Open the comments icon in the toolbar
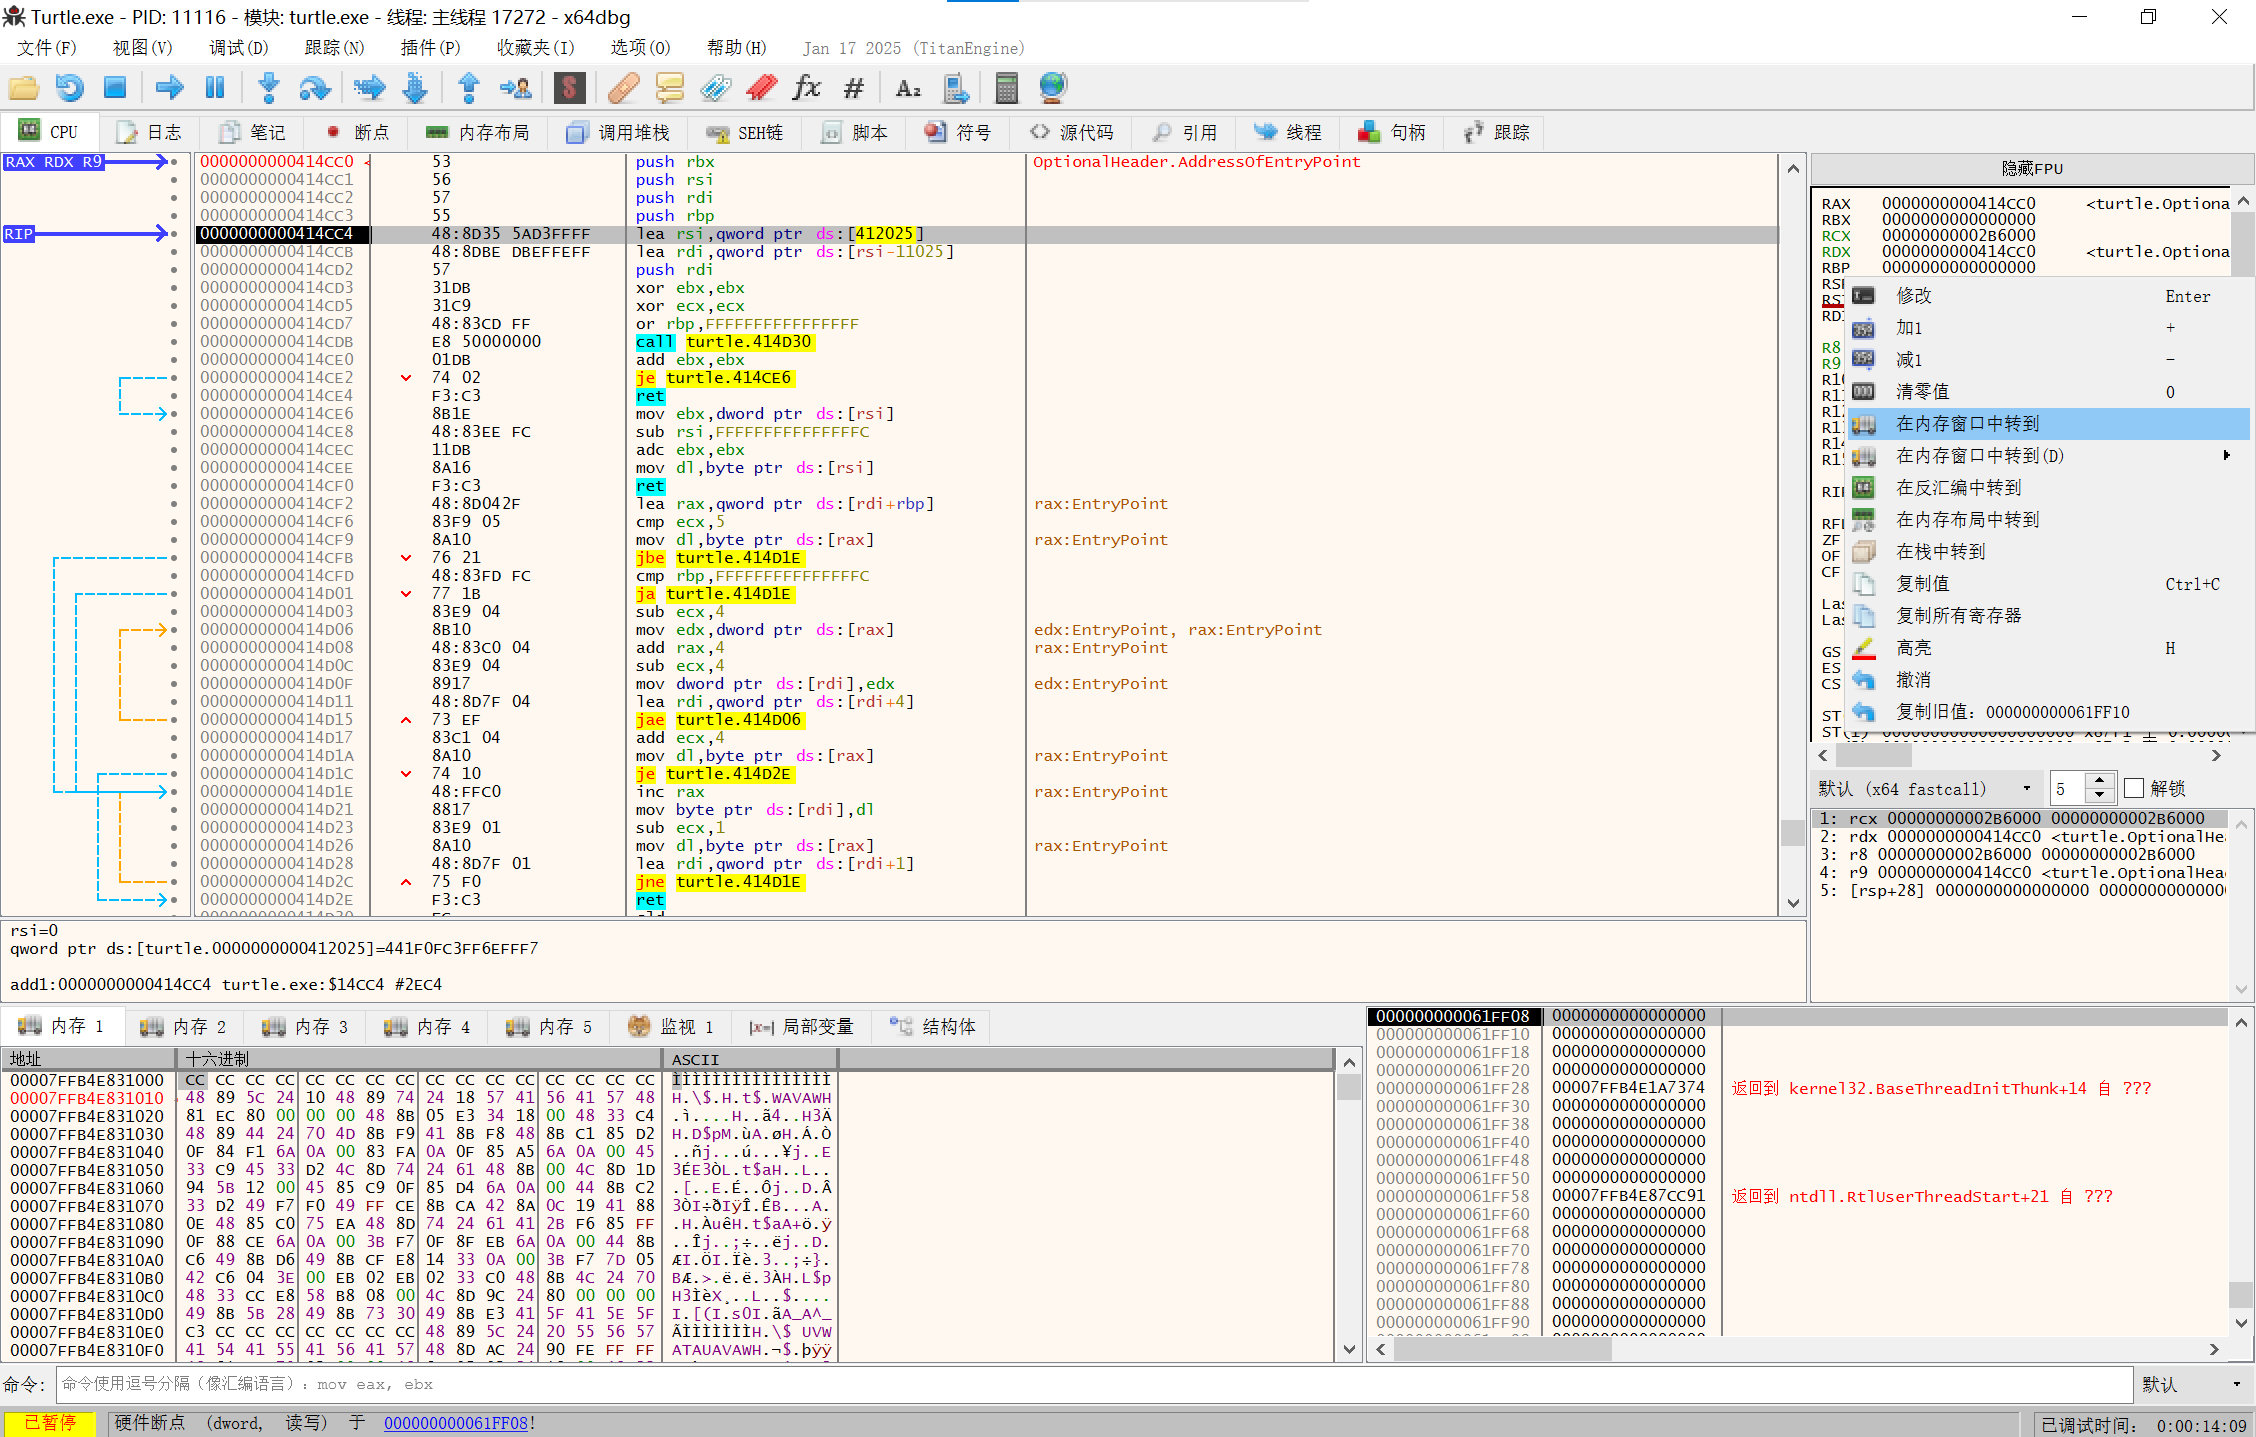This screenshot has height=1437, width=2256. tap(669, 88)
